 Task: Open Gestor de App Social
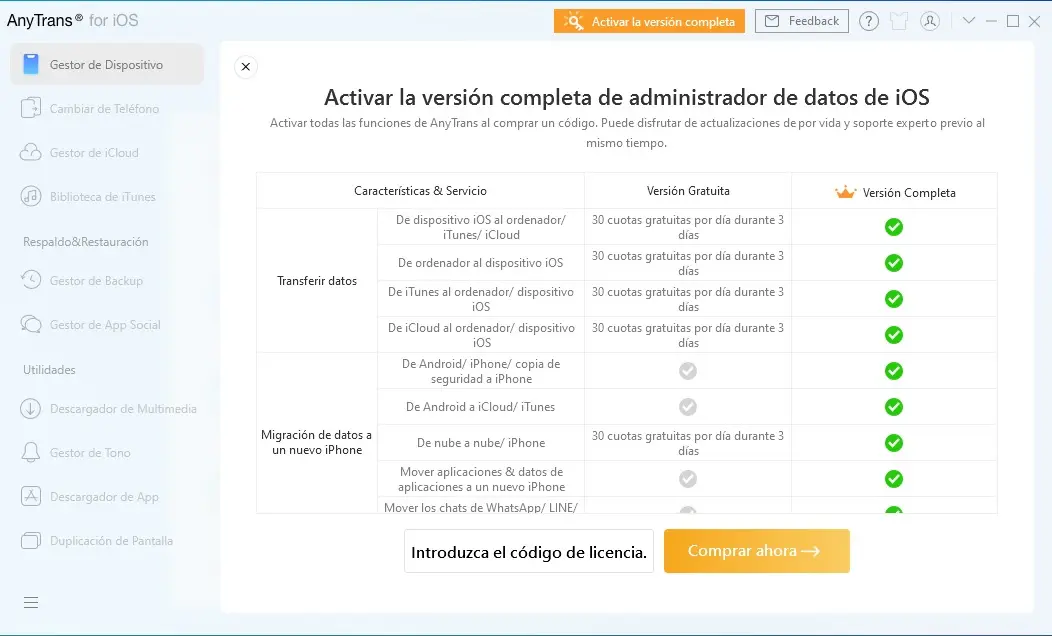tap(107, 324)
